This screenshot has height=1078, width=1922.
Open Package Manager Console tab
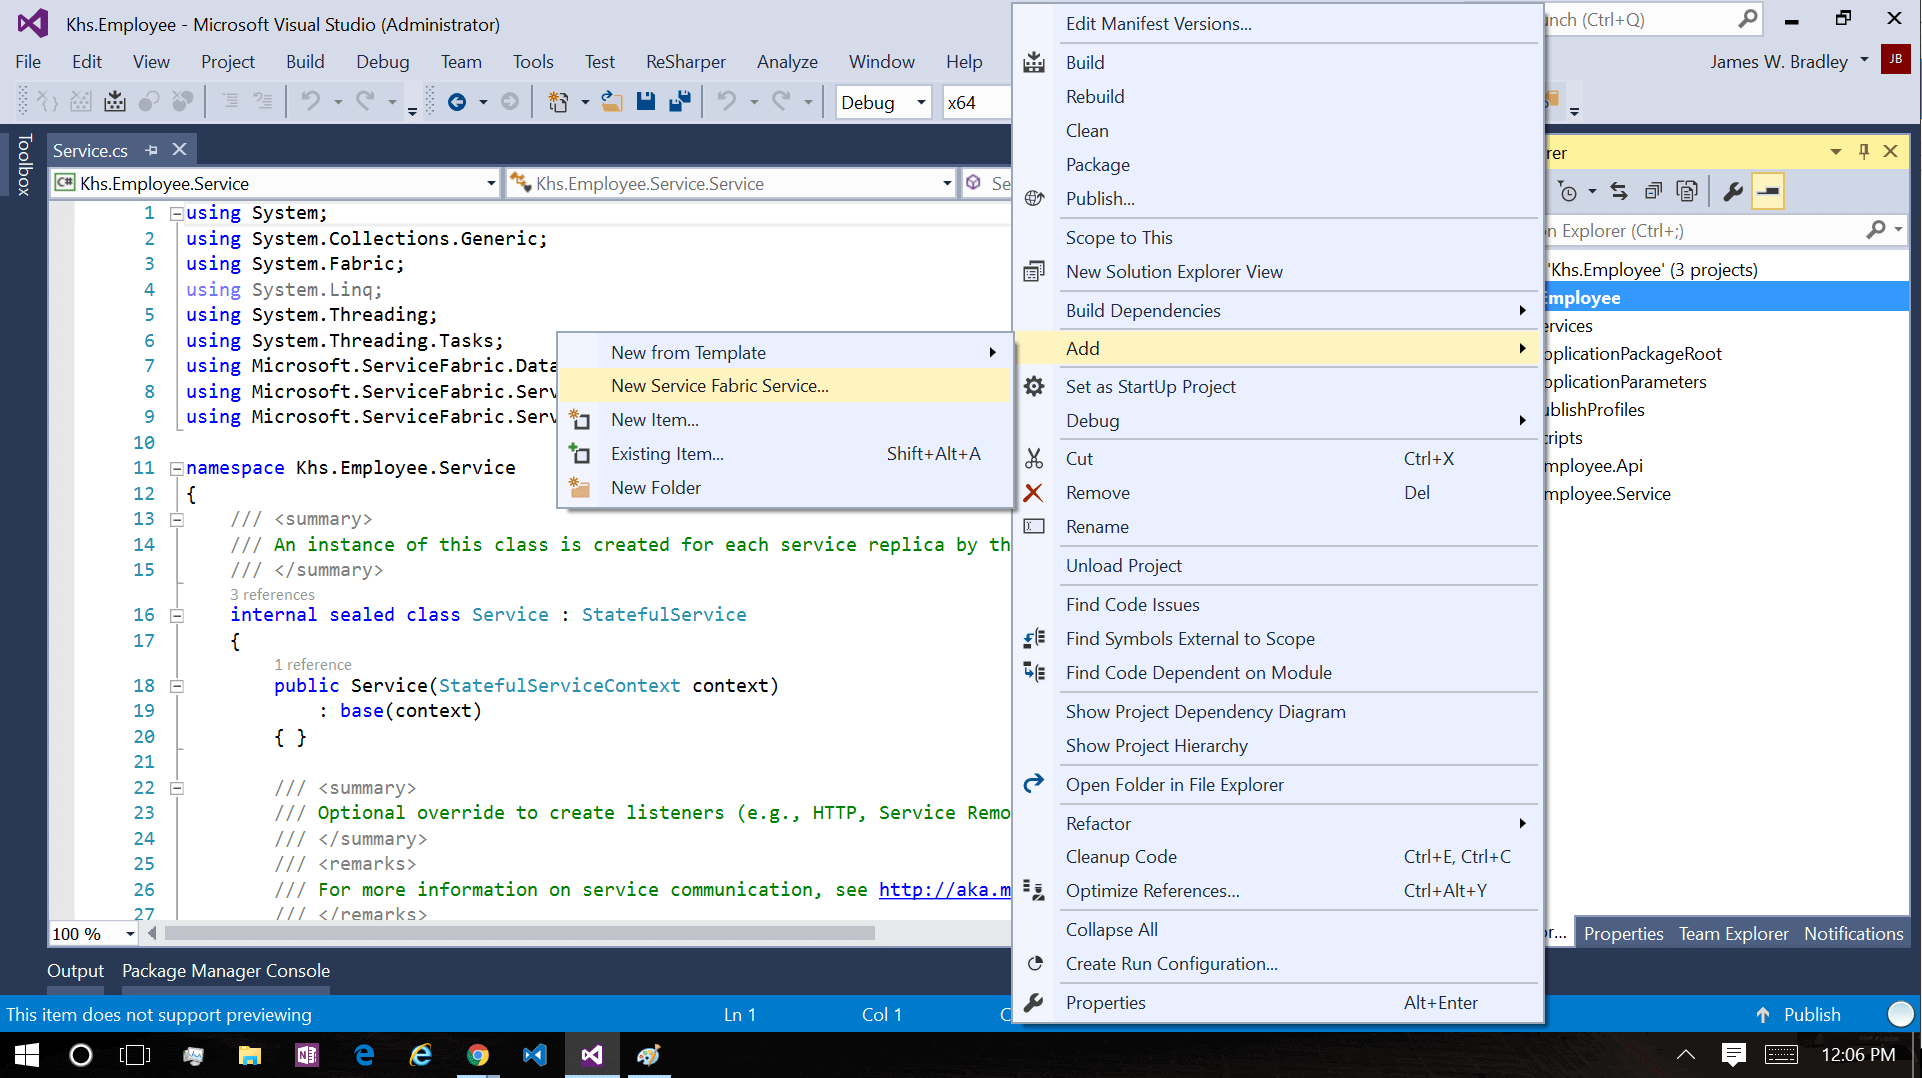[226, 970]
